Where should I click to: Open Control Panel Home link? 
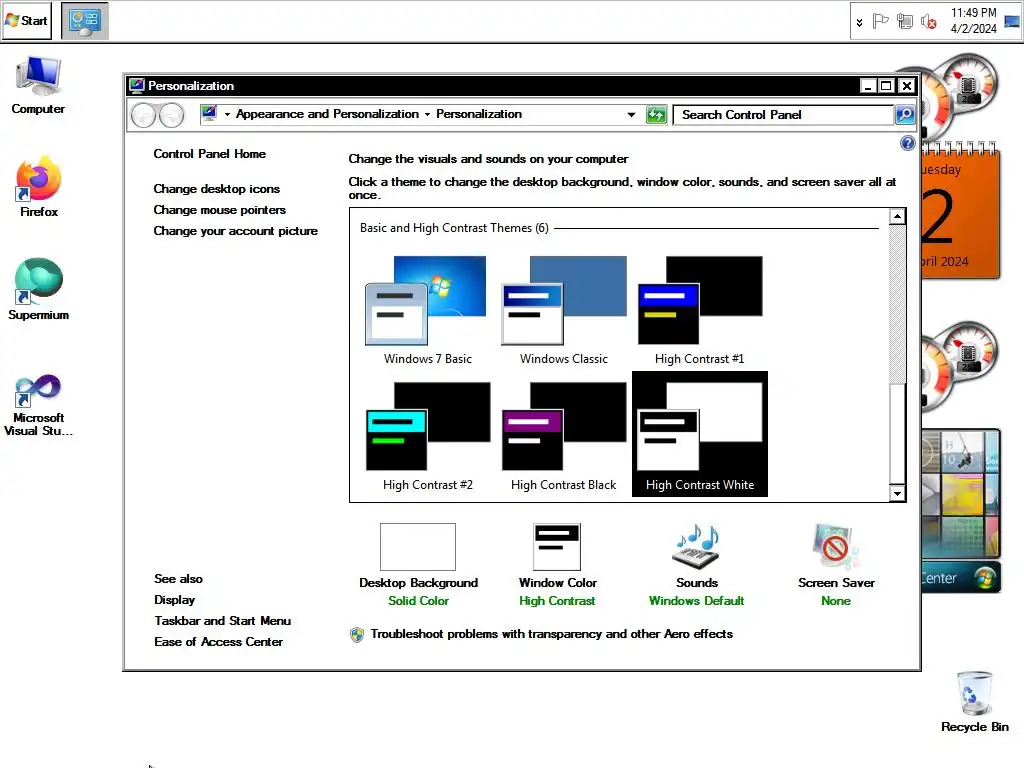[210, 154]
